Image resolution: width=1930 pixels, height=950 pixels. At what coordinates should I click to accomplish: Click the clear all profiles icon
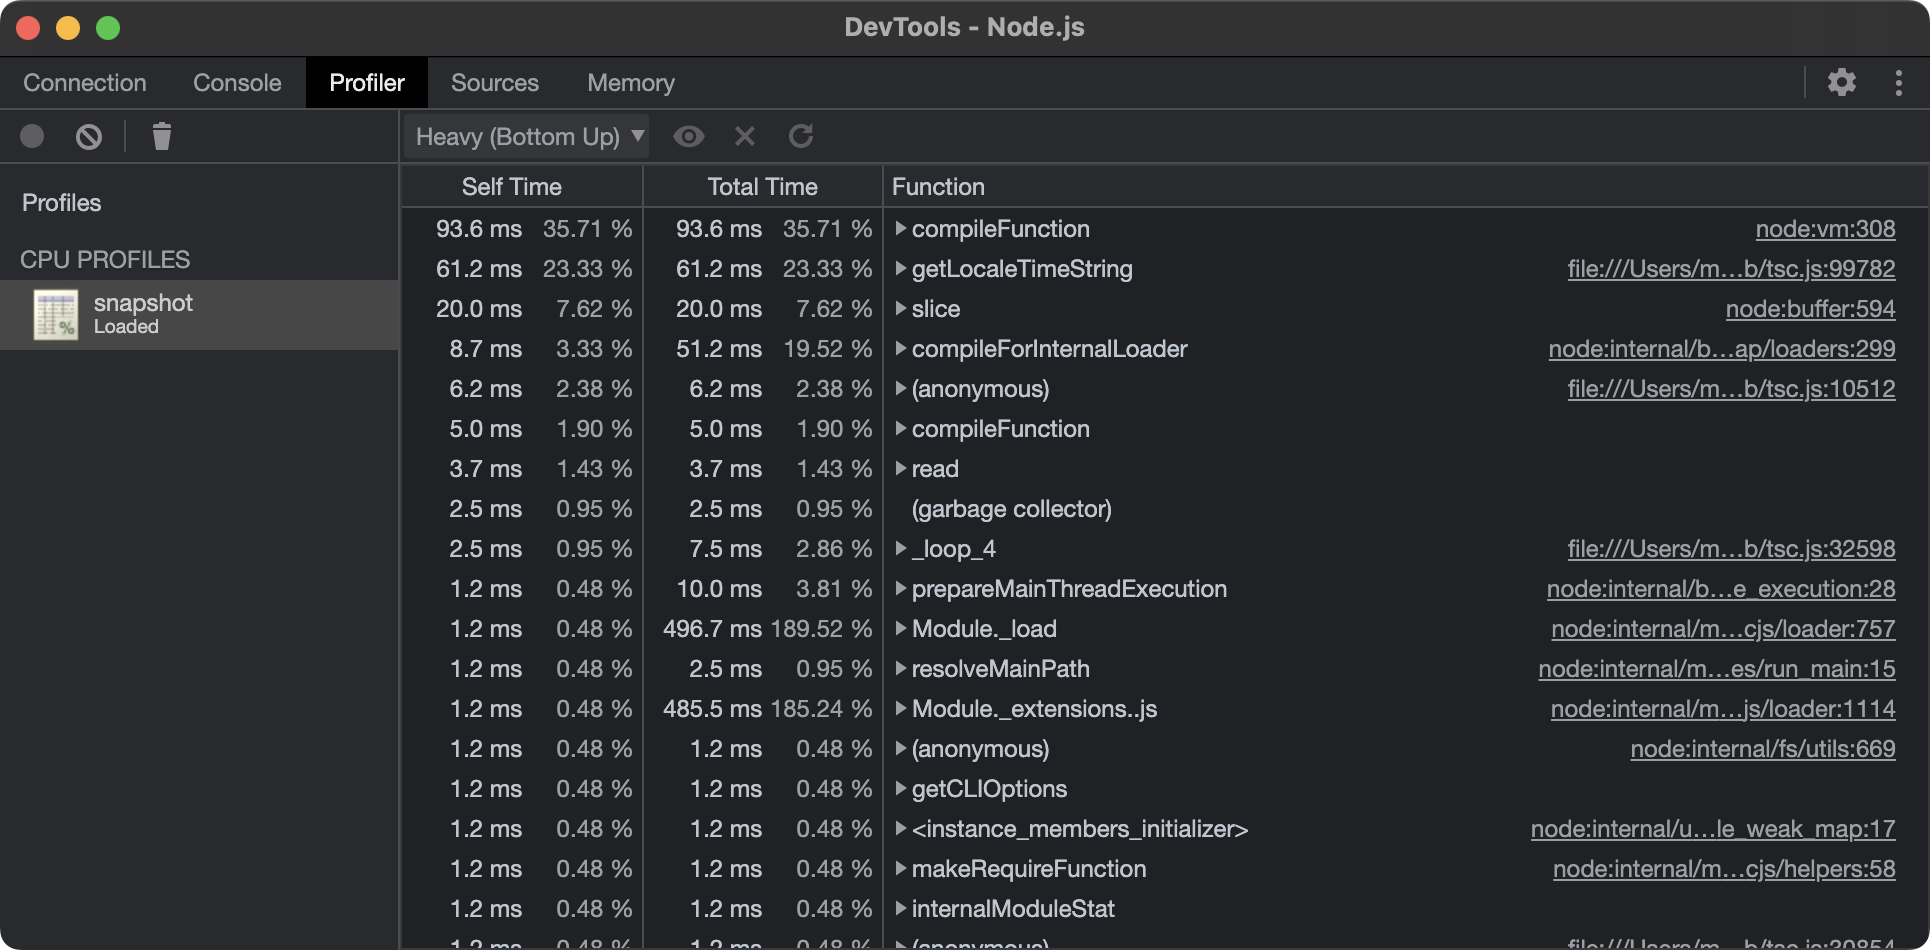pyautogui.click(x=89, y=136)
